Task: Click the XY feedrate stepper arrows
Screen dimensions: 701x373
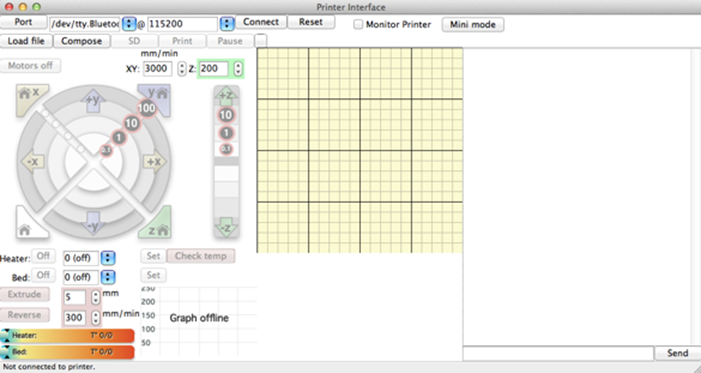Action: (182, 69)
